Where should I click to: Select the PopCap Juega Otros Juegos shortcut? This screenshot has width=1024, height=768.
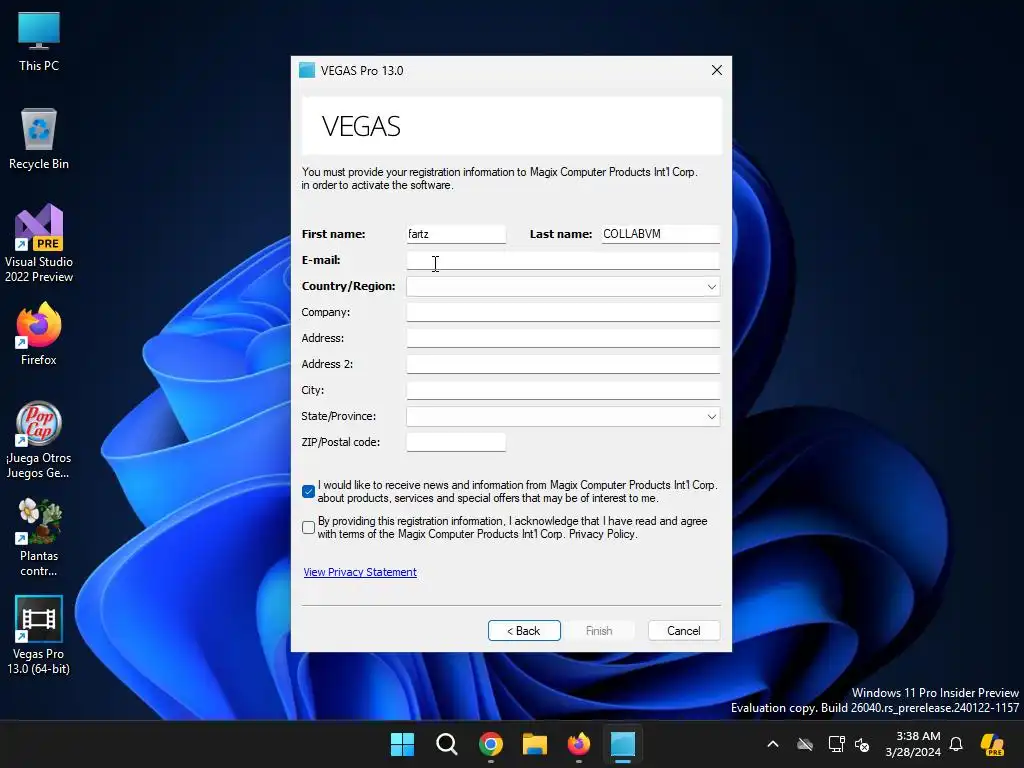[x=39, y=440]
